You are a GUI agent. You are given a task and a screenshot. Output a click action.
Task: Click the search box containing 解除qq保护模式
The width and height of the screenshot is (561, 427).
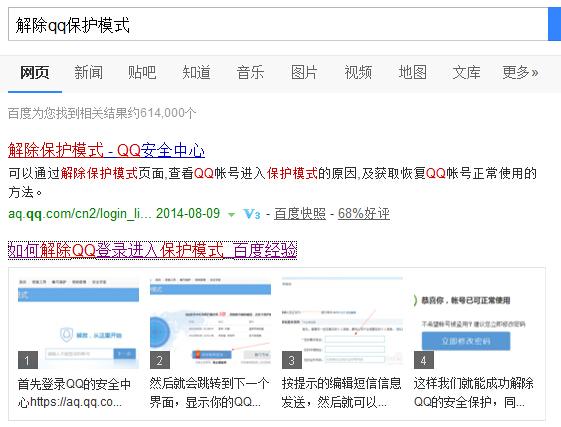coord(278,24)
